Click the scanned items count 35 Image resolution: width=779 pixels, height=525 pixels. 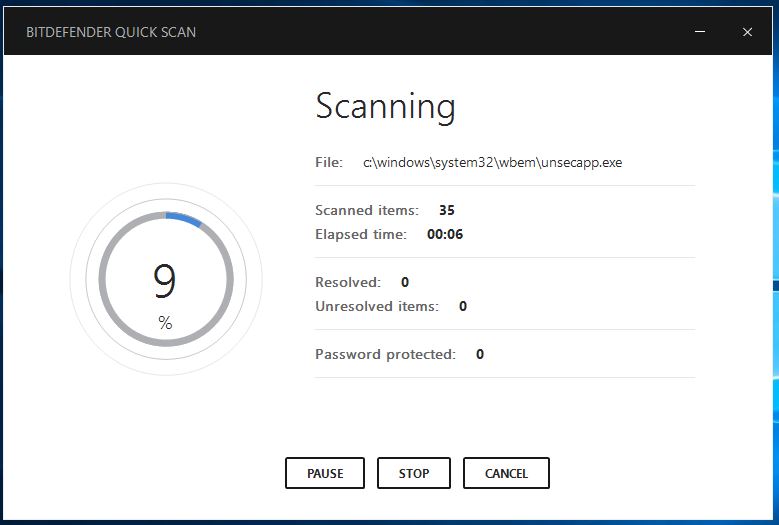point(446,210)
